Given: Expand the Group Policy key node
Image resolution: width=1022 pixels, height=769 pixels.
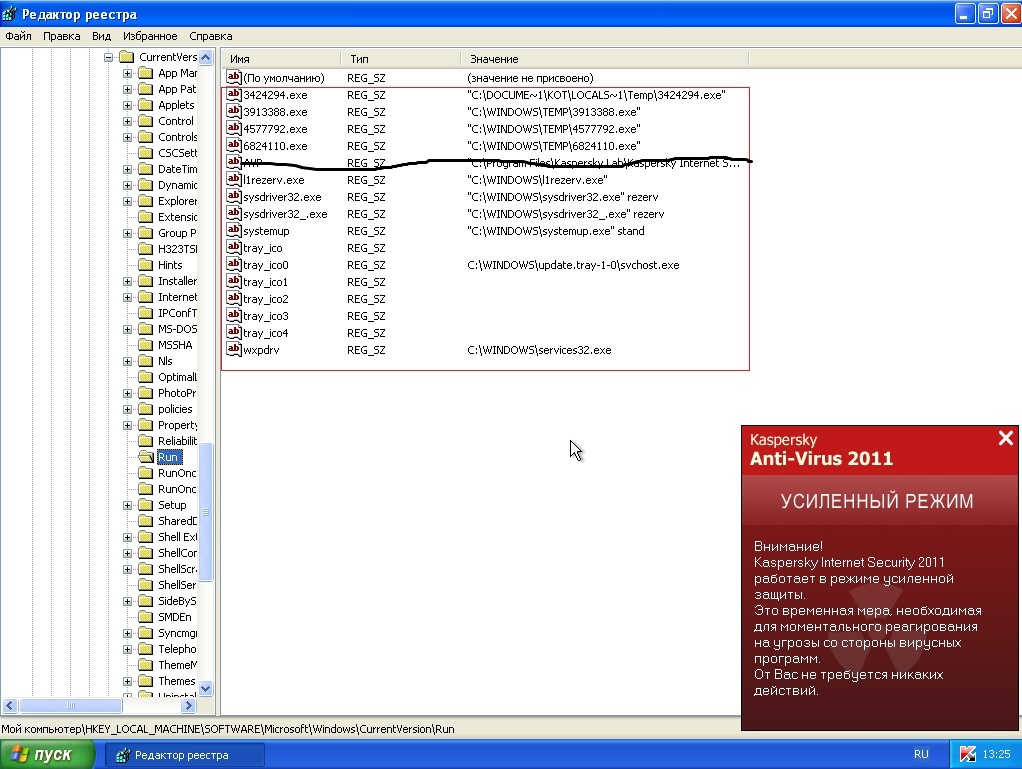Looking at the screenshot, I should [127, 233].
